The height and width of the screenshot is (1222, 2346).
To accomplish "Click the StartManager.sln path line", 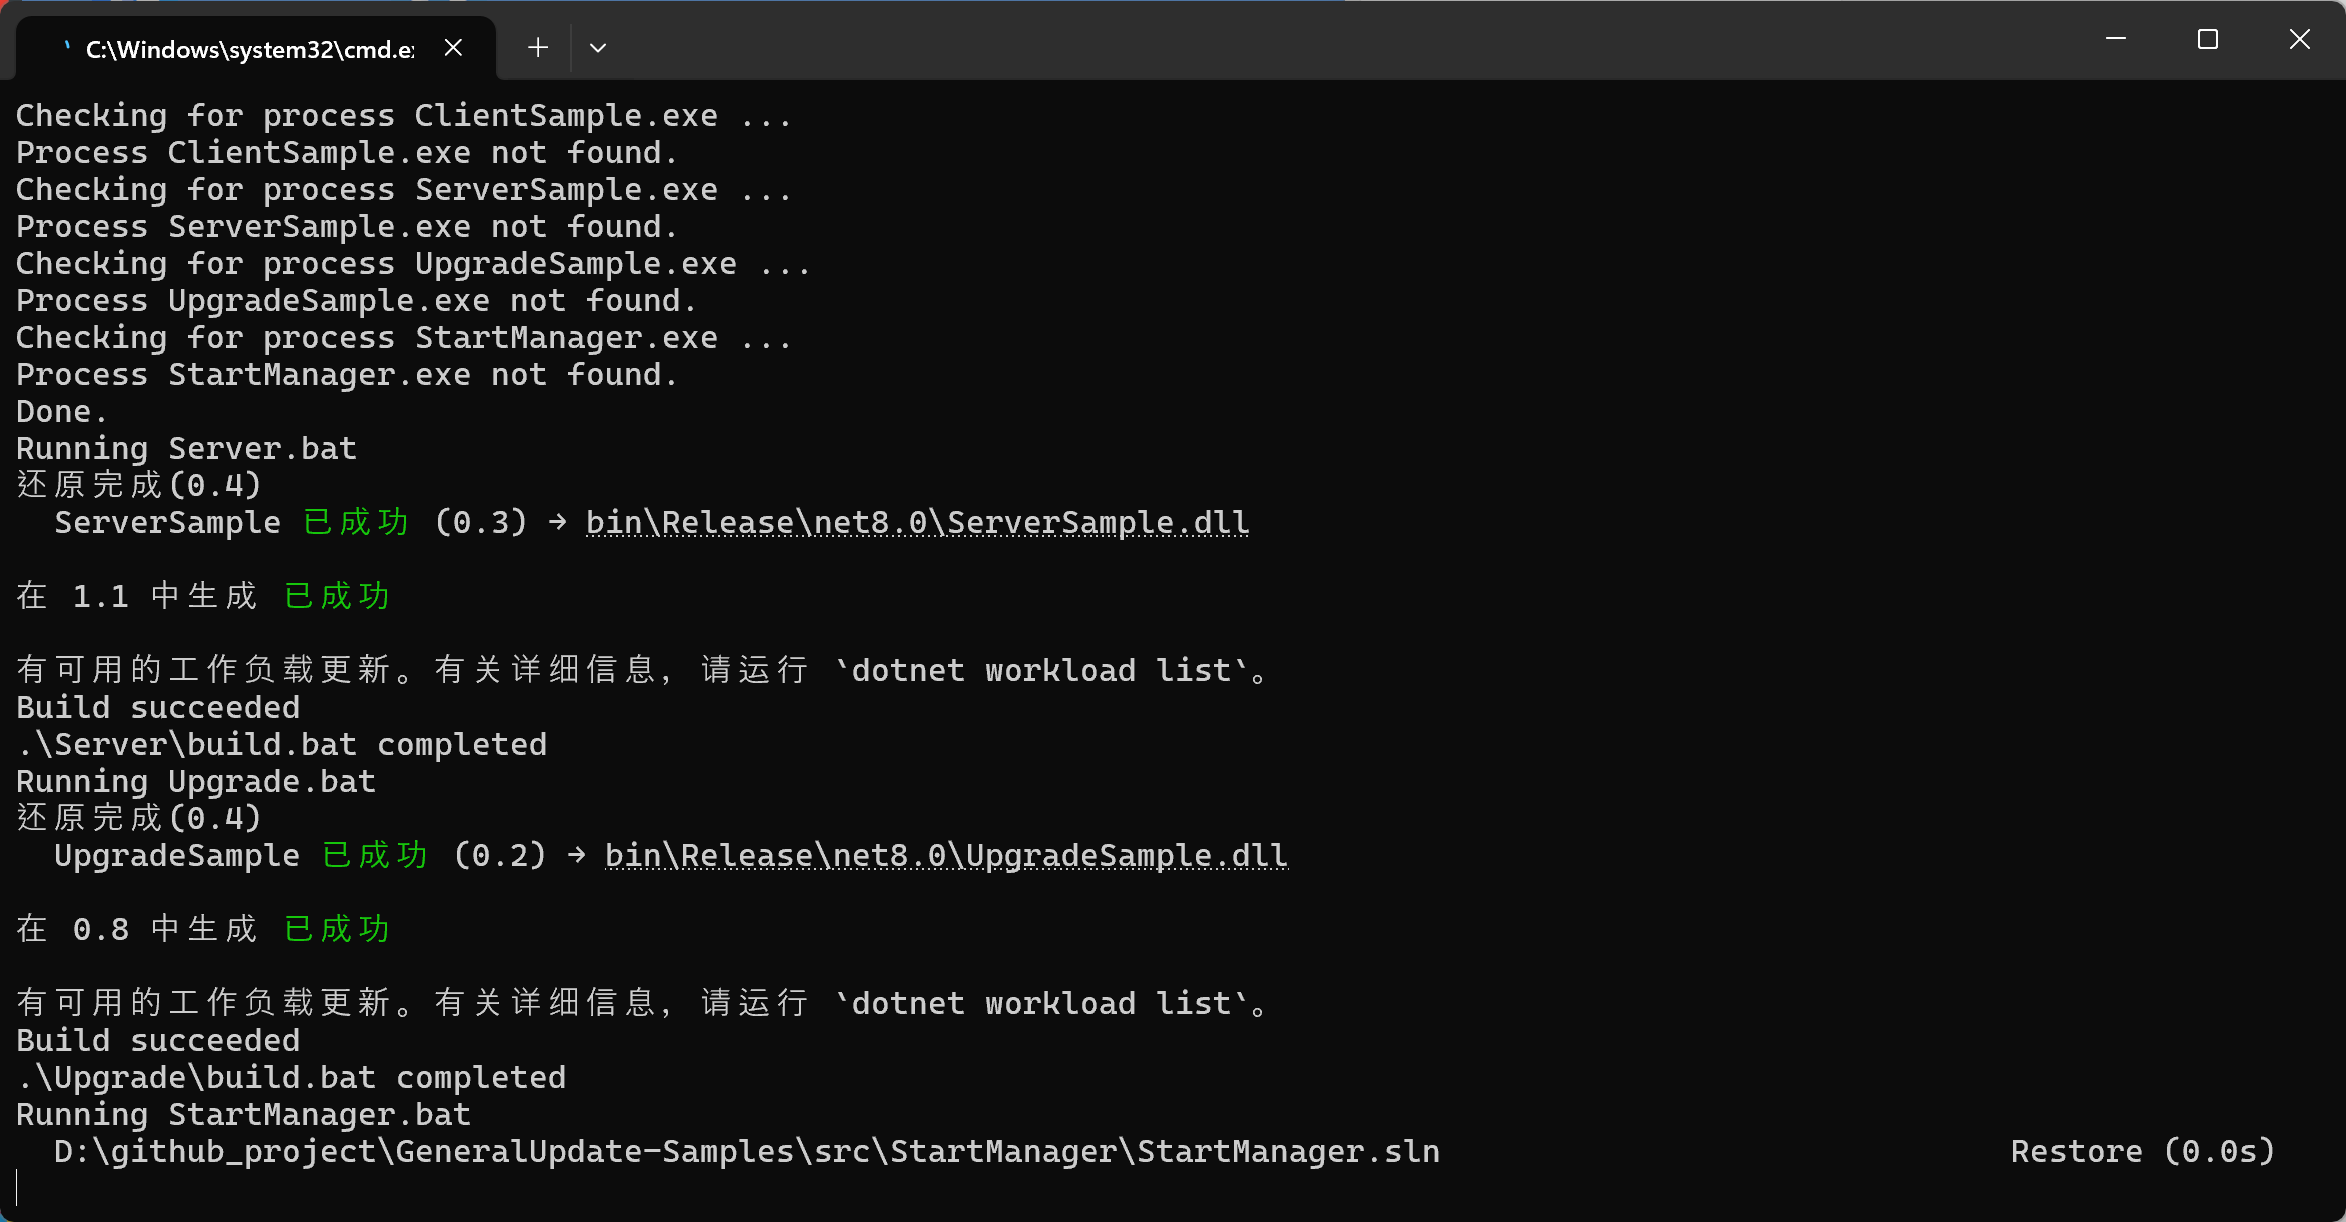I will click(747, 1151).
